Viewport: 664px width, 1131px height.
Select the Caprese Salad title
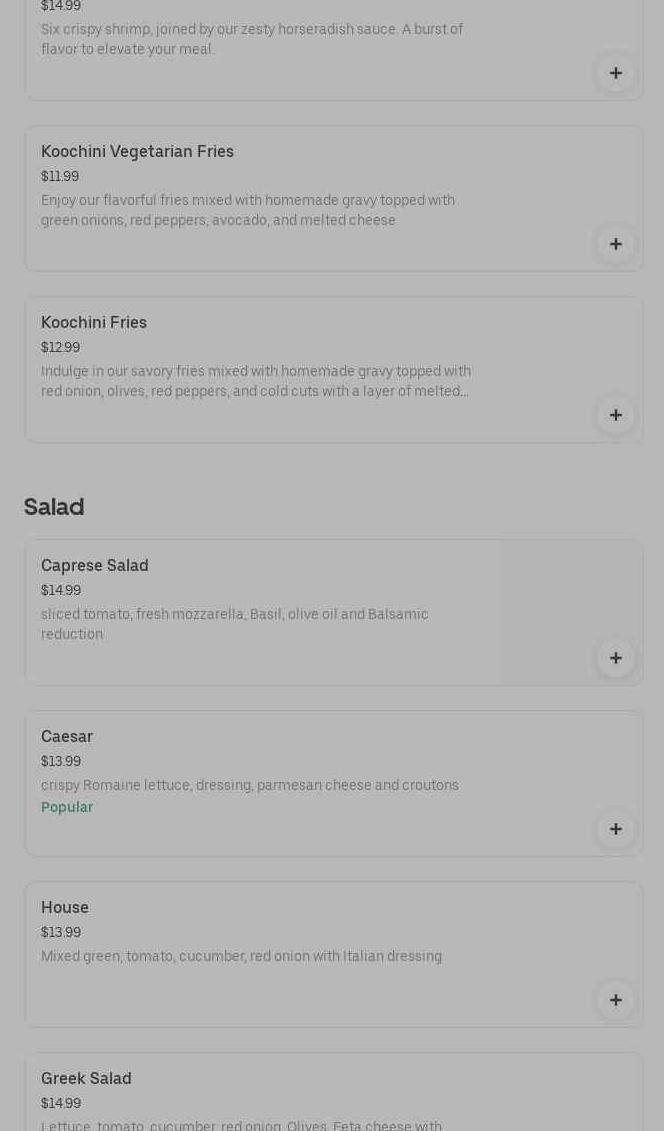[94, 566]
